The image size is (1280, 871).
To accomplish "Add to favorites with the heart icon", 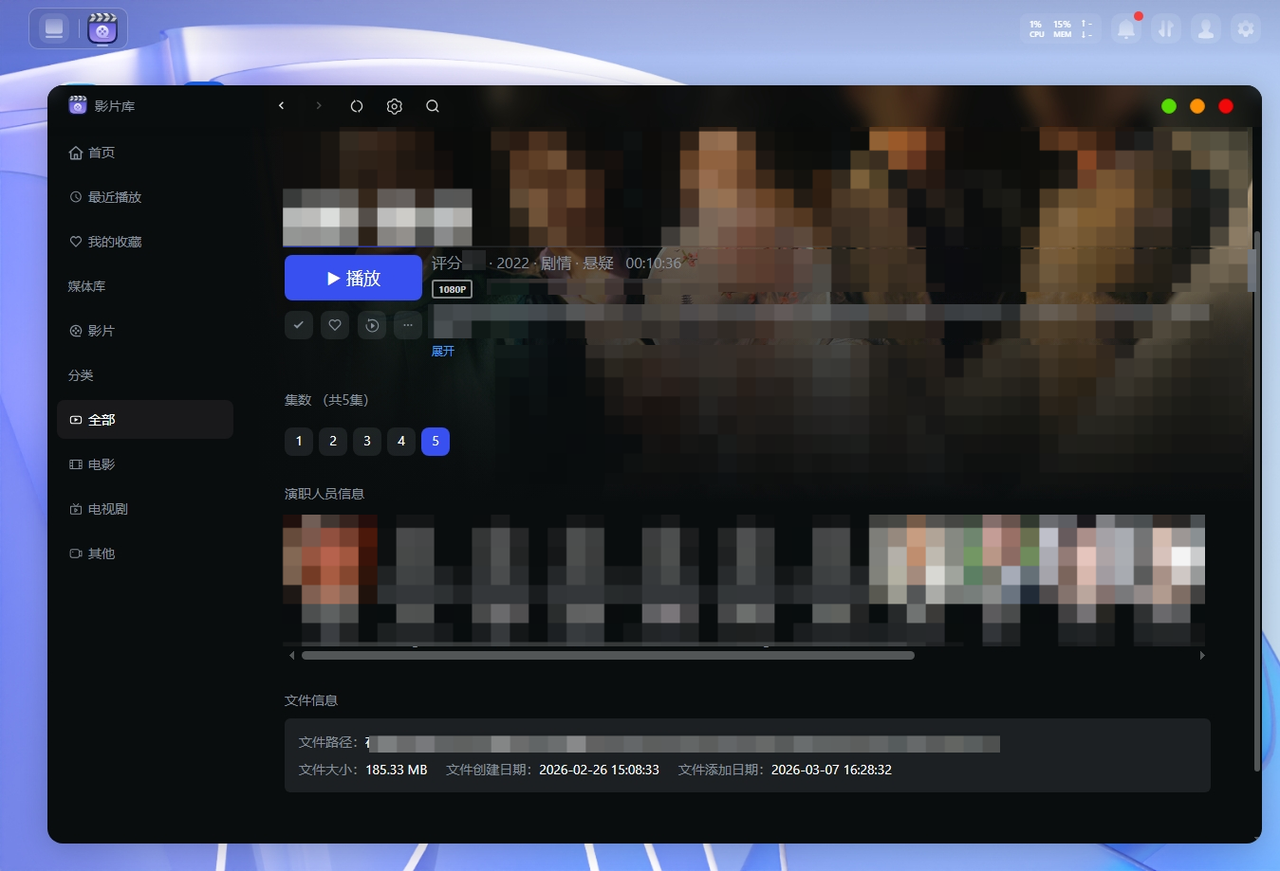I will (x=335, y=325).
